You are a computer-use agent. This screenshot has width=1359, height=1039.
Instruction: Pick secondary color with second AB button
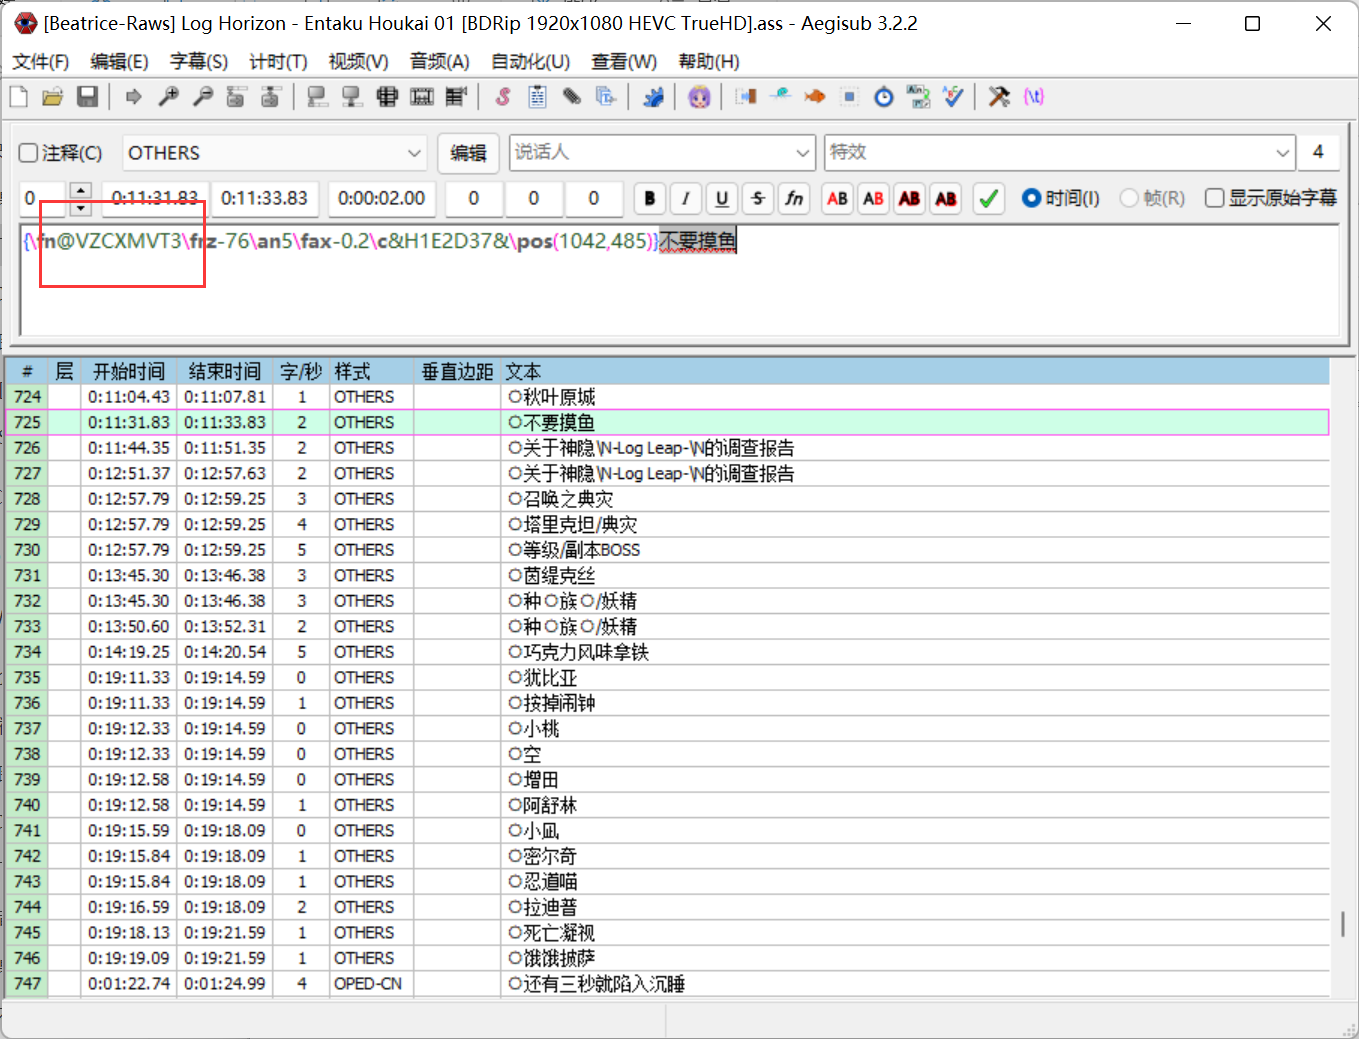coord(874,198)
